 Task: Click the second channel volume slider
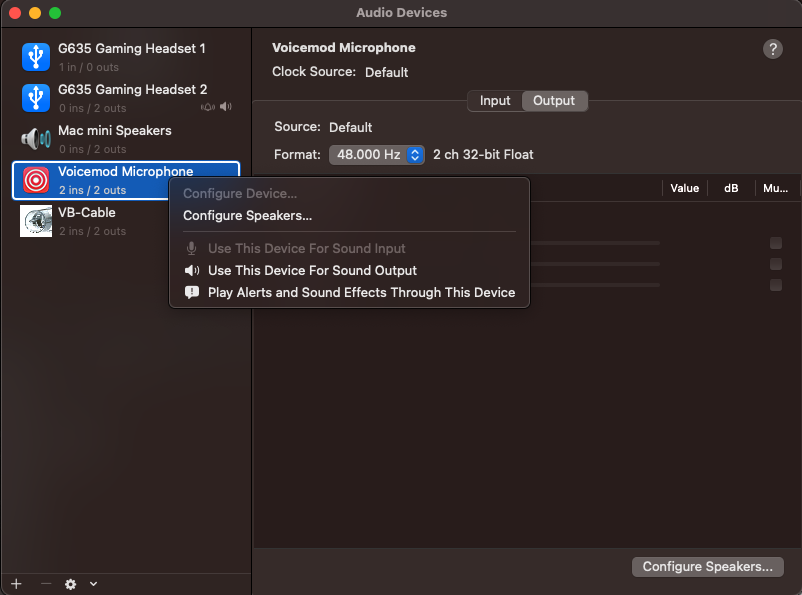595,264
